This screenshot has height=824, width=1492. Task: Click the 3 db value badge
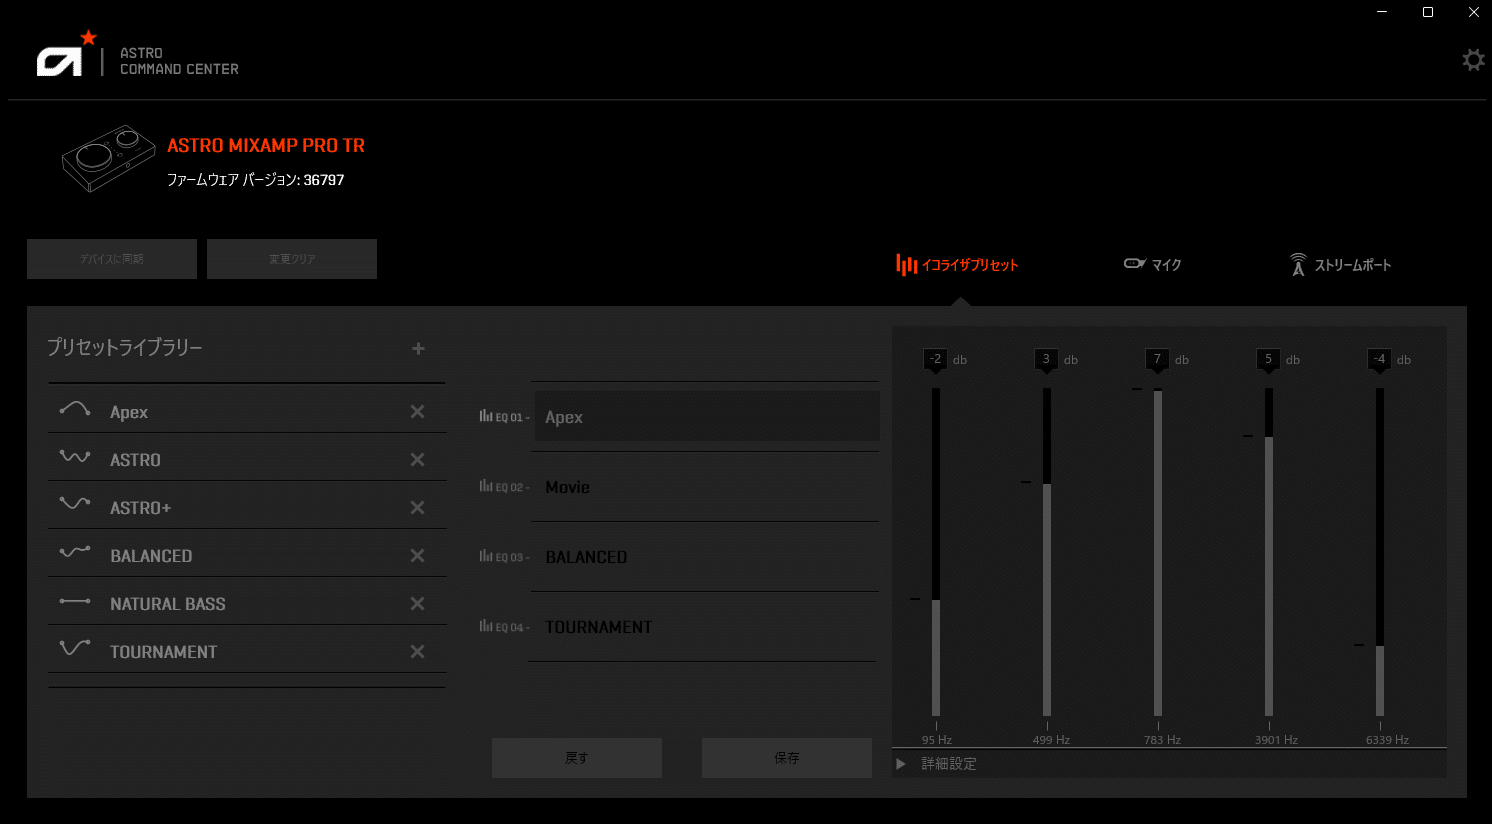1046,359
